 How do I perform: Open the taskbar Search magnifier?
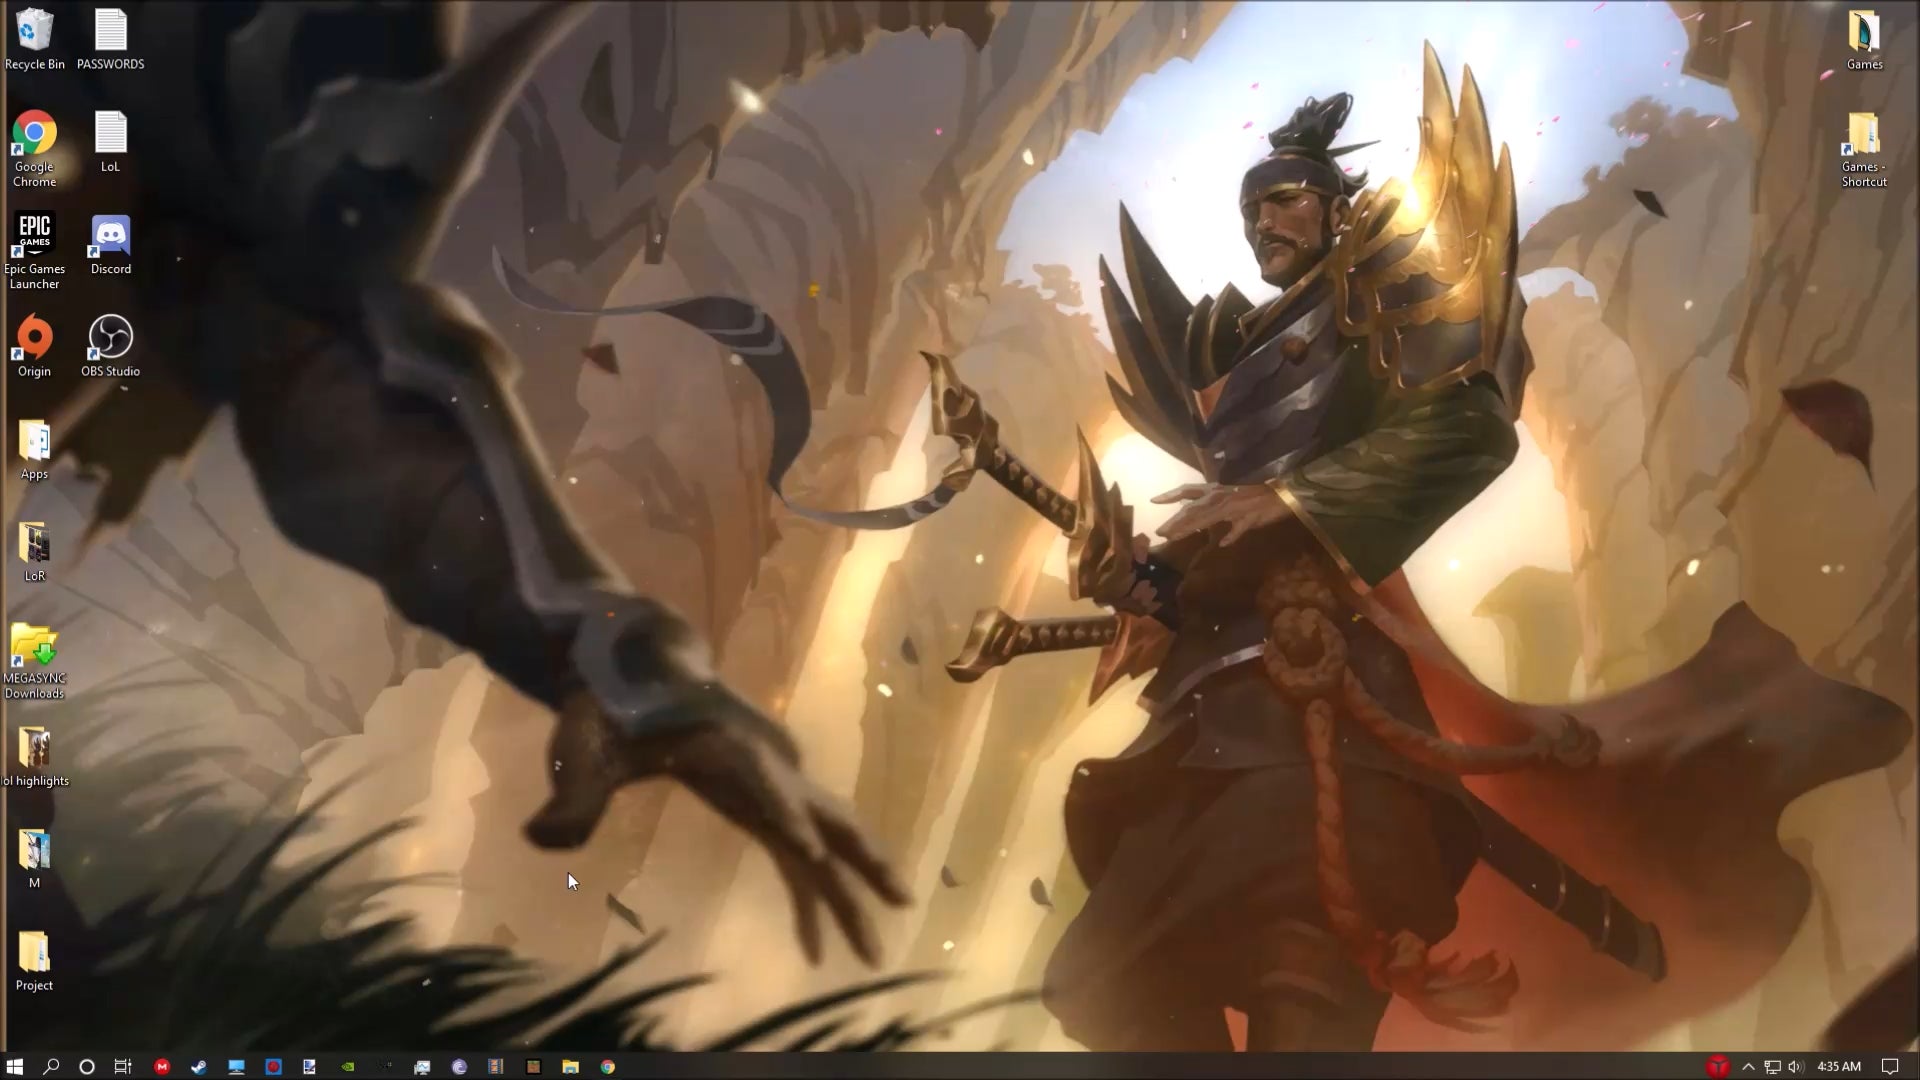[51, 1067]
